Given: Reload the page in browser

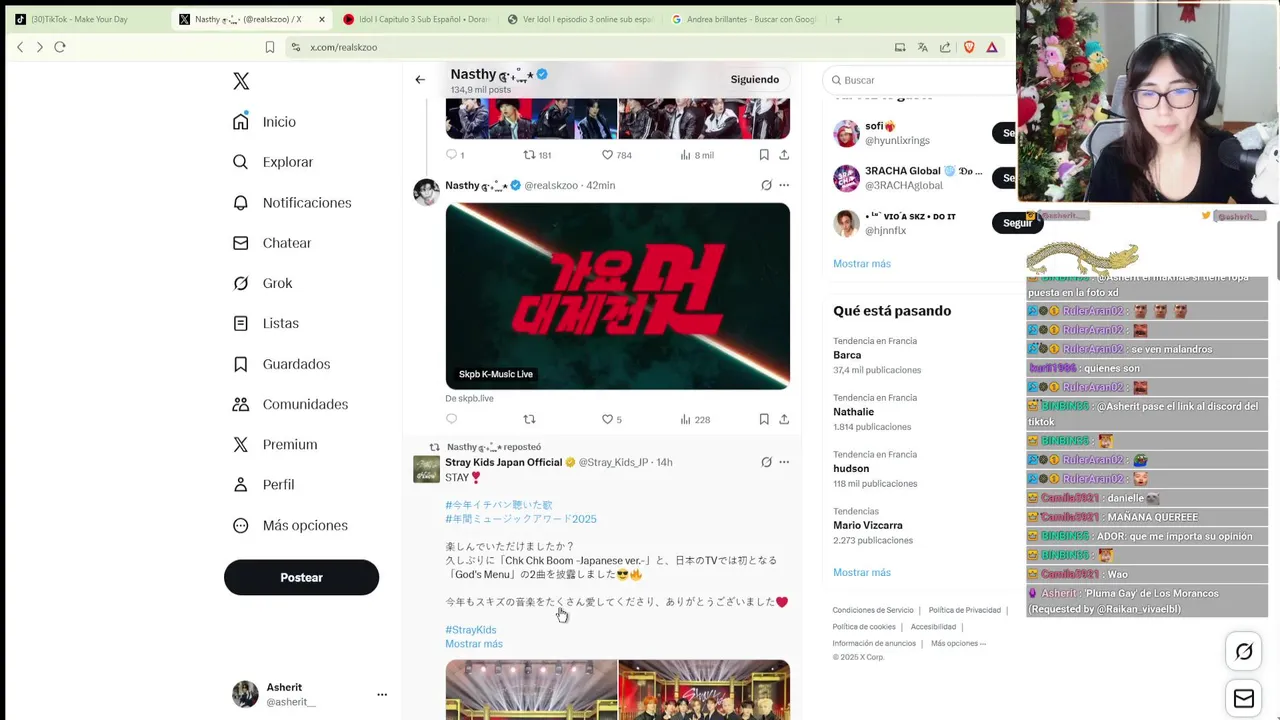Looking at the screenshot, I should [60, 47].
